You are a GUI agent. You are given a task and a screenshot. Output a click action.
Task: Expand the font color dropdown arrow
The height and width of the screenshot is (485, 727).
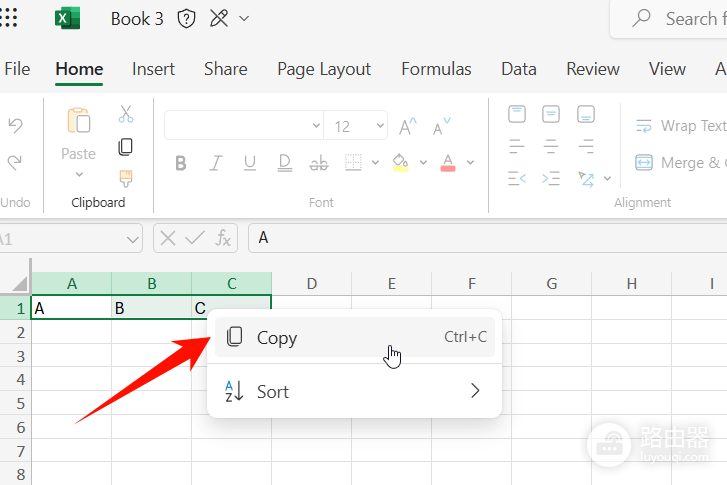click(471, 163)
